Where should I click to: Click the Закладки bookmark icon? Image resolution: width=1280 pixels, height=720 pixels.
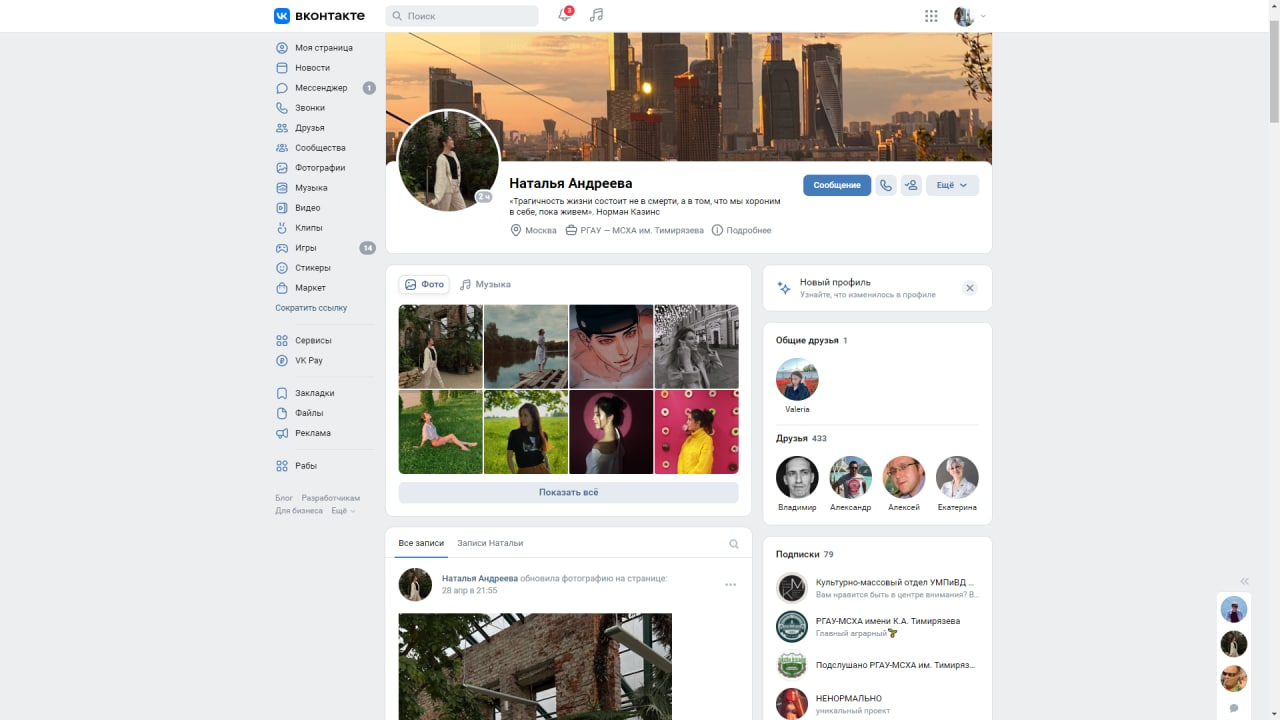(282, 393)
